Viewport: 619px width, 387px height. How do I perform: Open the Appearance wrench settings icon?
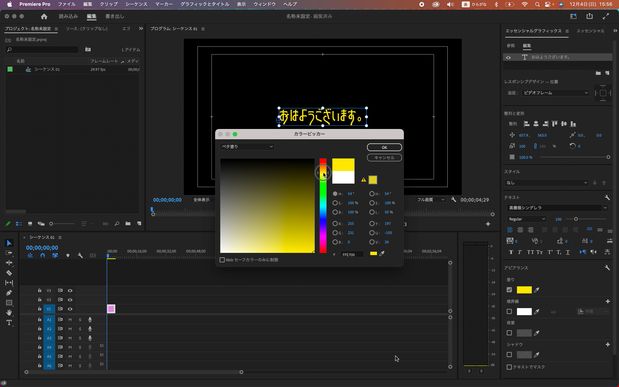[607, 268]
